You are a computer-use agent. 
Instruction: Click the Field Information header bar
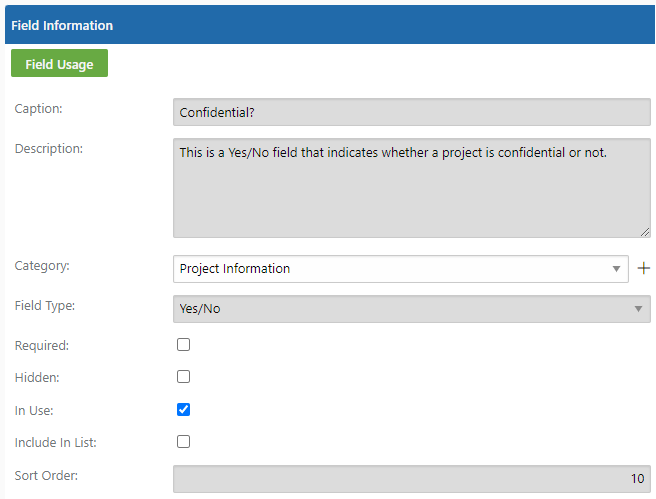pyautogui.click(x=330, y=25)
